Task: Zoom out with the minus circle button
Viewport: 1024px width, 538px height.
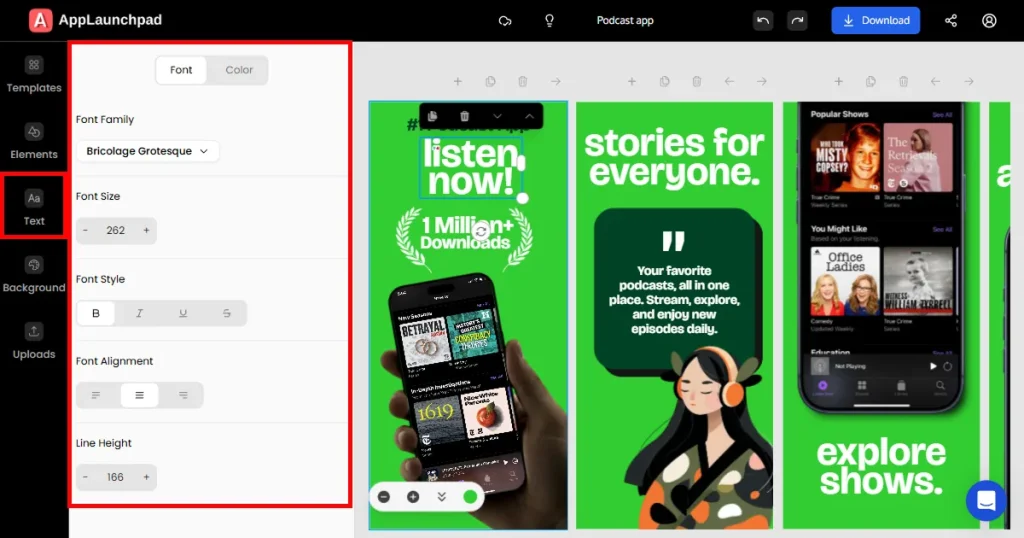Action: [x=384, y=497]
